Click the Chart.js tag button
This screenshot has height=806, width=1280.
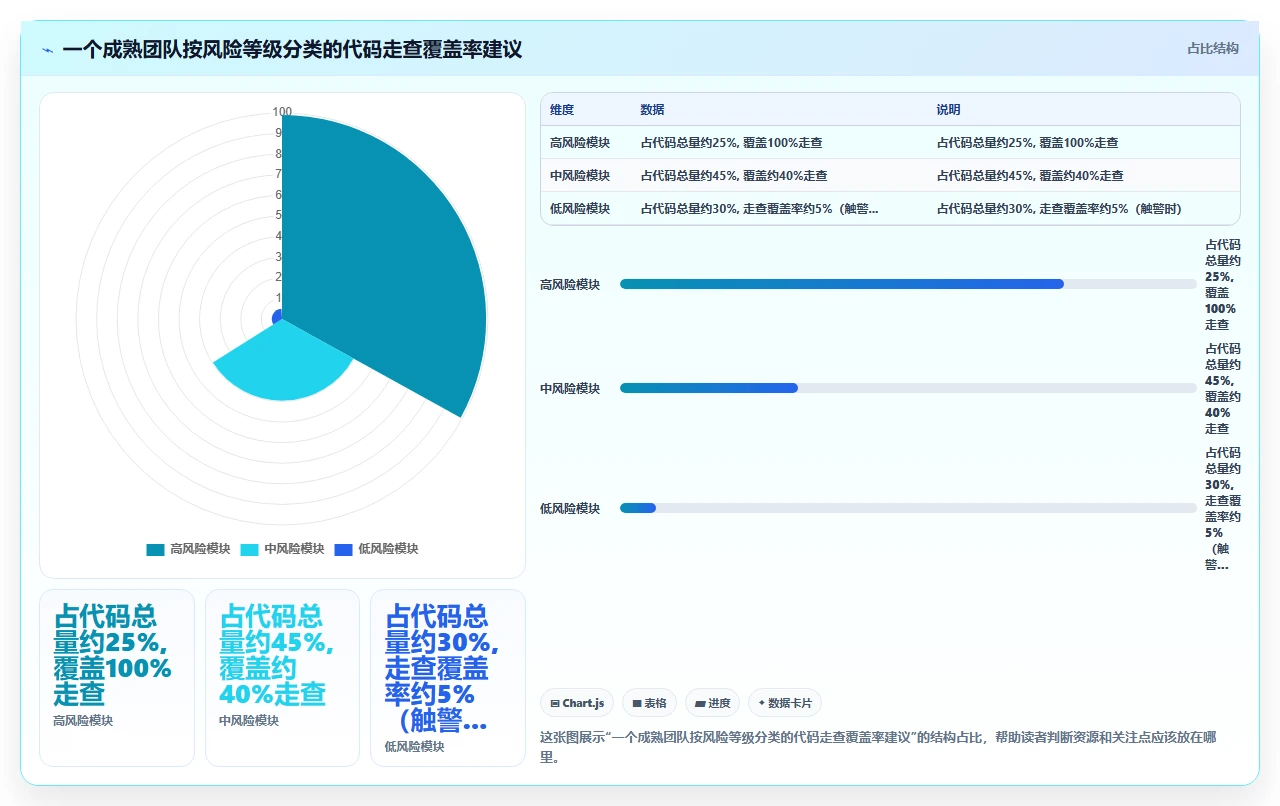click(x=577, y=703)
